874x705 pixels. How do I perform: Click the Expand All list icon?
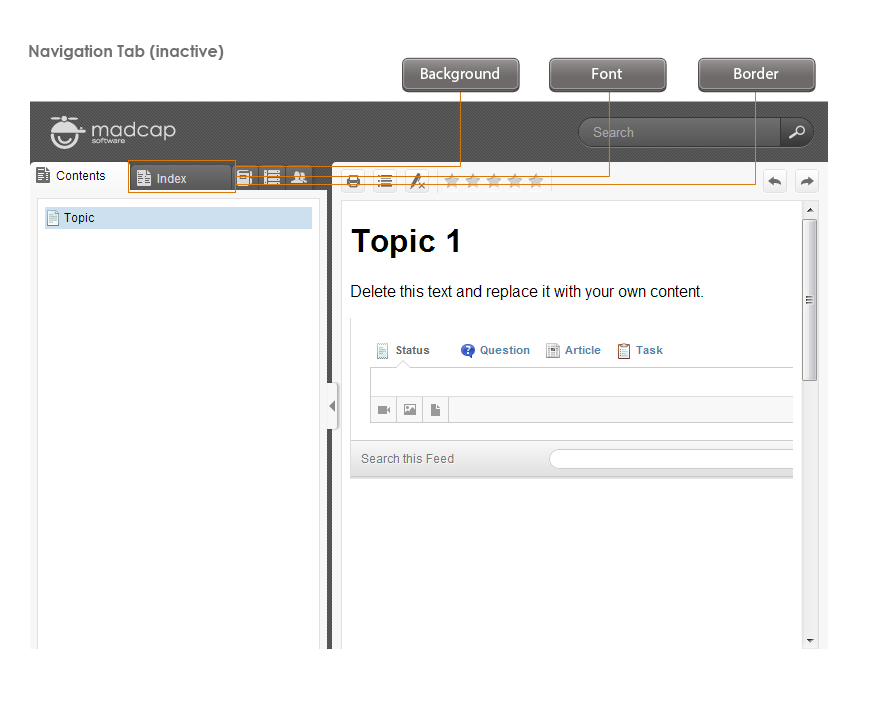[385, 181]
